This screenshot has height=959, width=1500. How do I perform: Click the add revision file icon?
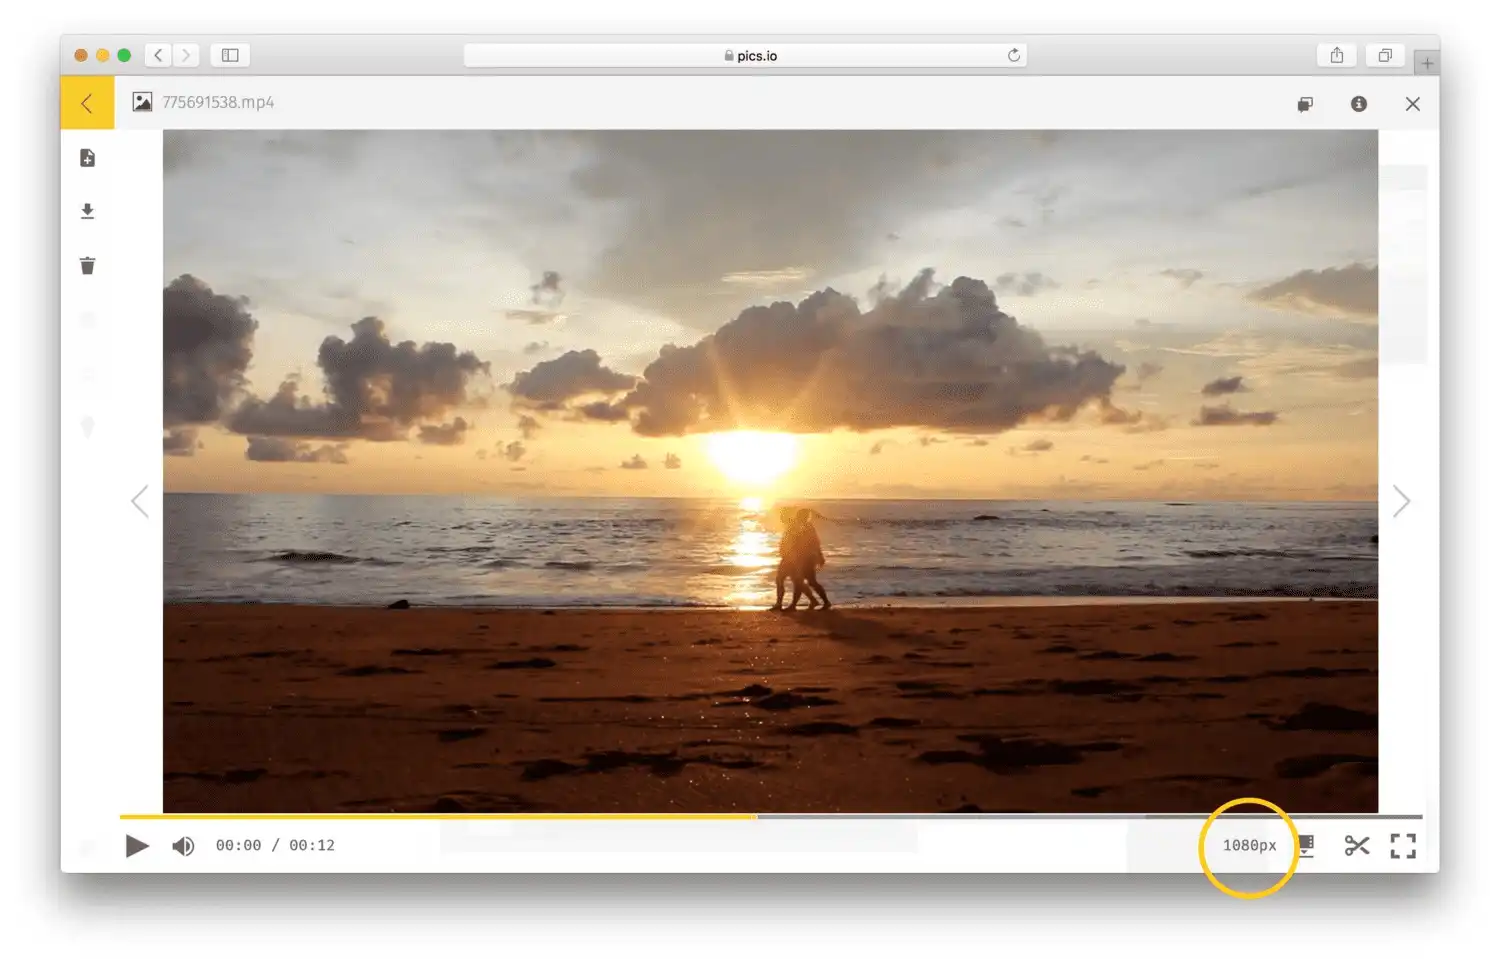coord(88,158)
